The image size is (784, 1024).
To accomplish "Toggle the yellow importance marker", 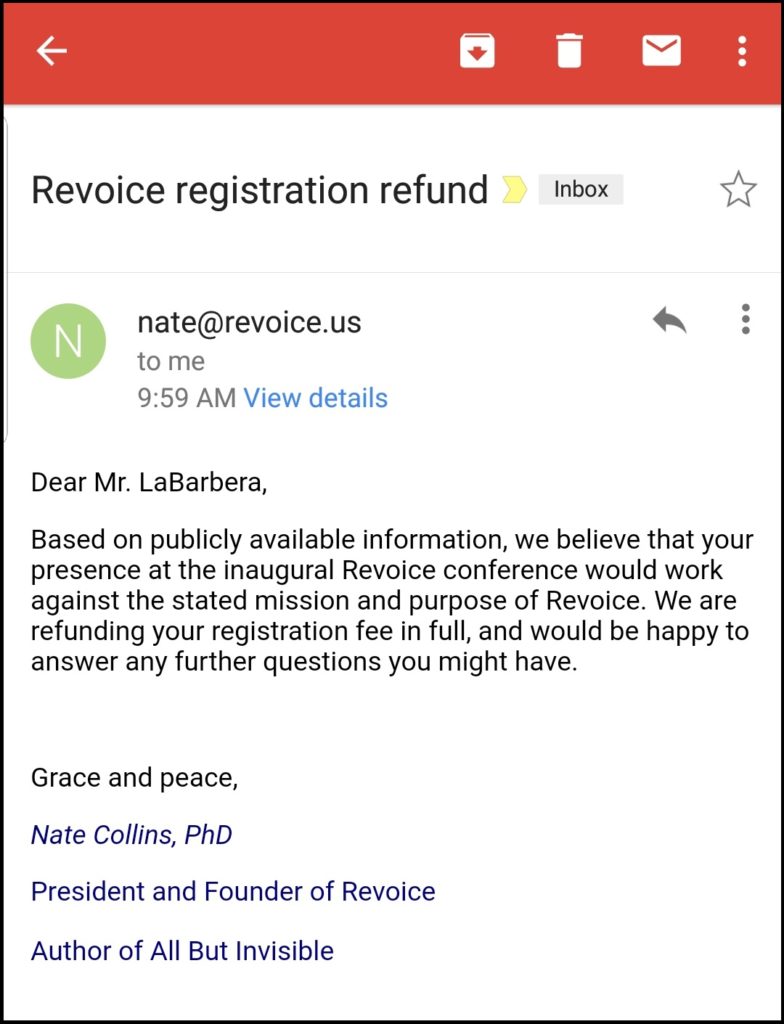I will pyautogui.click(x=514, y=189).
